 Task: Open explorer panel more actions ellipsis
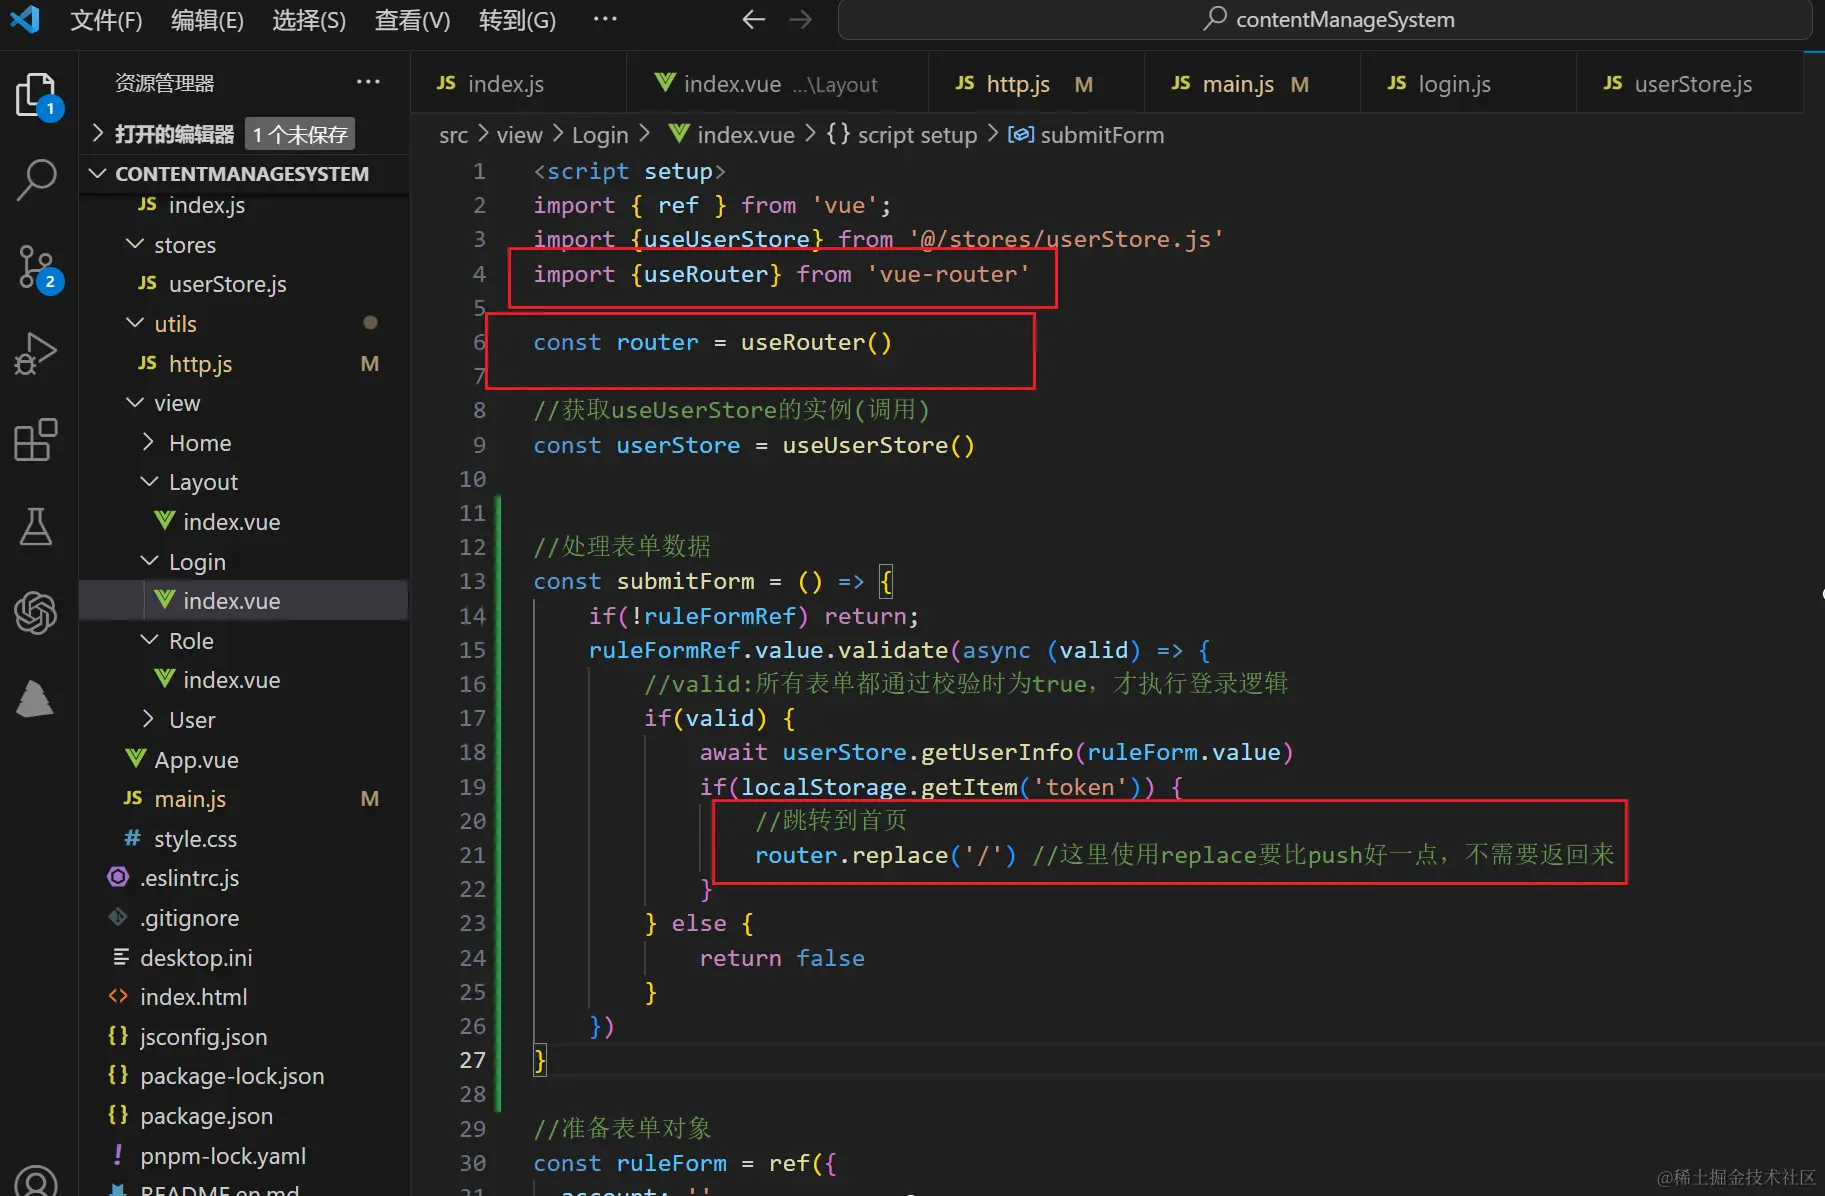tap(368, 82)
